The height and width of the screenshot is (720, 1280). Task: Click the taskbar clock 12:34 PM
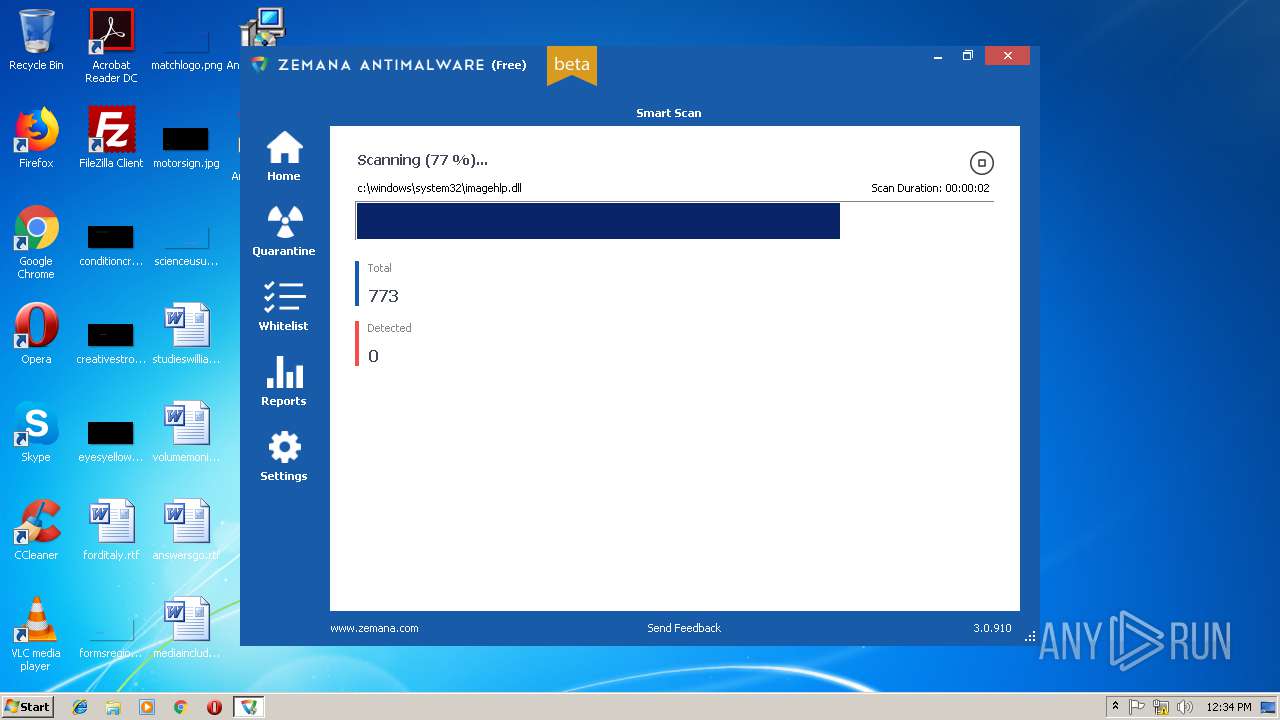click(x=1229, y=707)
